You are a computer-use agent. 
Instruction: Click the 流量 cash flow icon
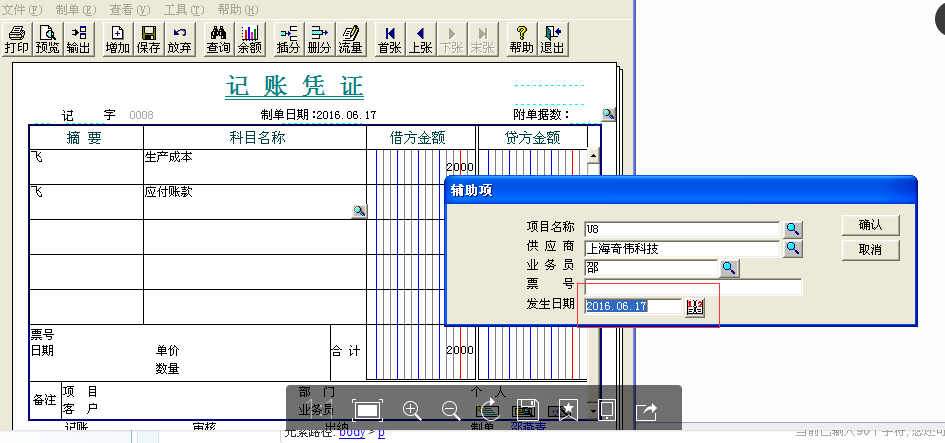(x=350, y=40)
